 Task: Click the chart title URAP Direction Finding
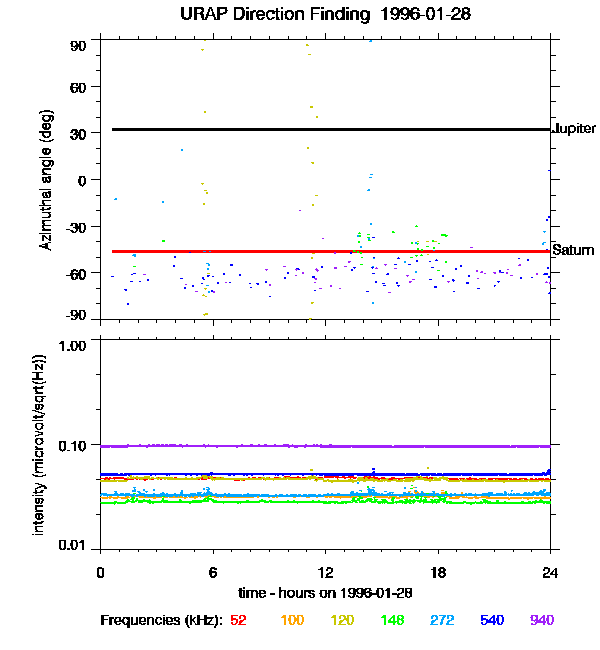coord(326,15)
